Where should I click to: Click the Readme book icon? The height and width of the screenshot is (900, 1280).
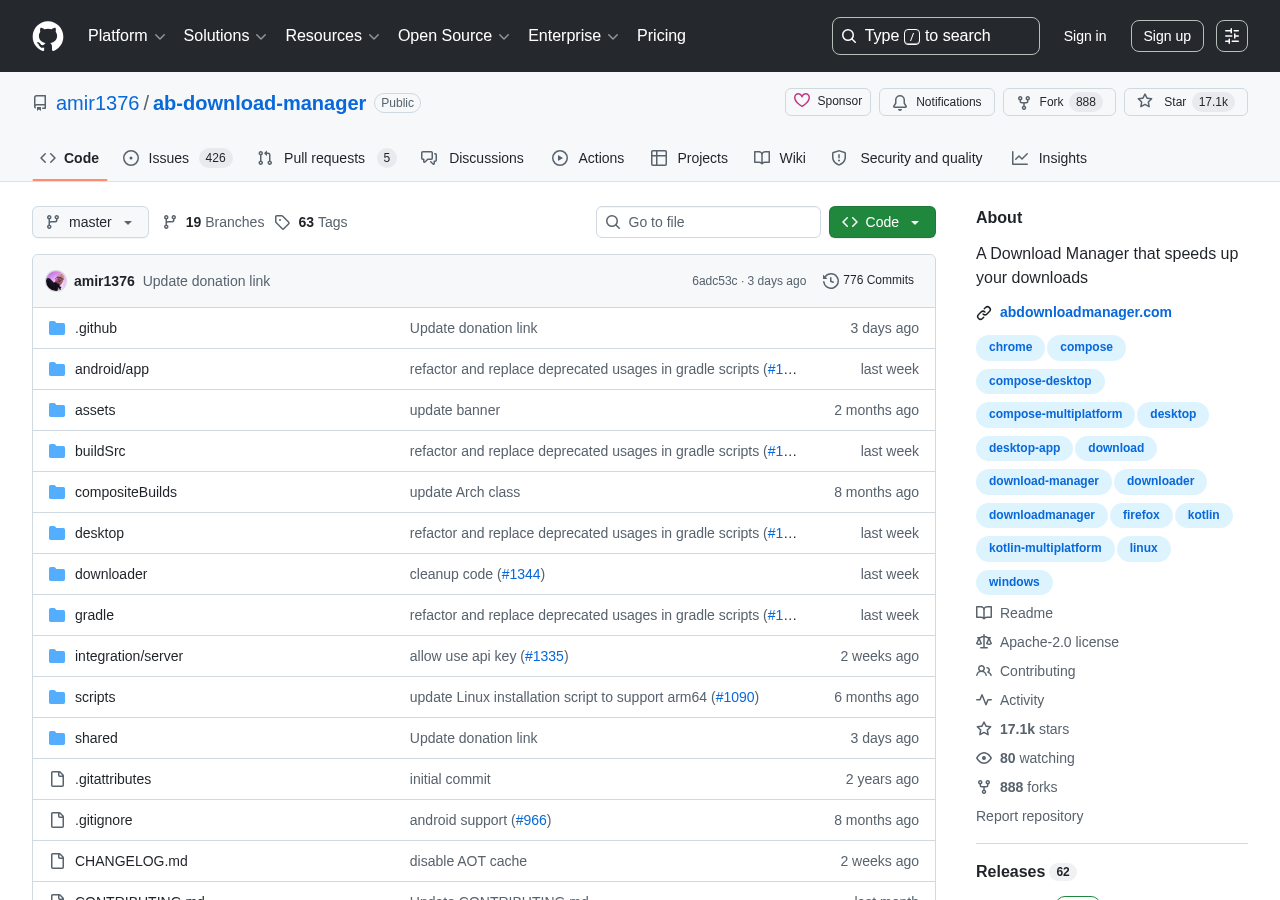(984, 613)
